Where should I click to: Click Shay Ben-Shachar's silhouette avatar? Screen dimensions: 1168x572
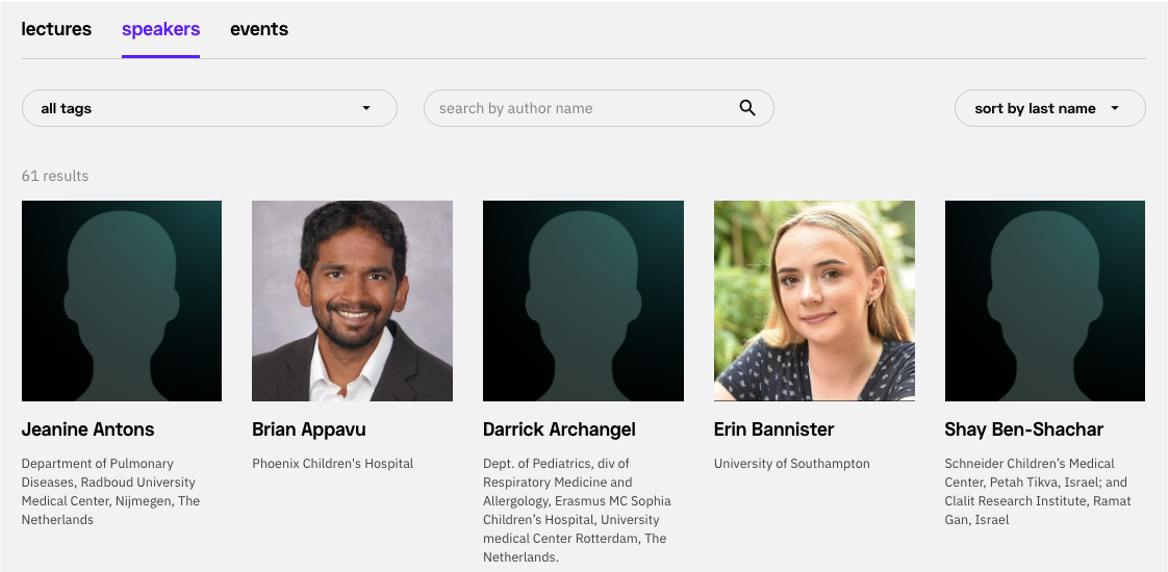coord(1045,301)
